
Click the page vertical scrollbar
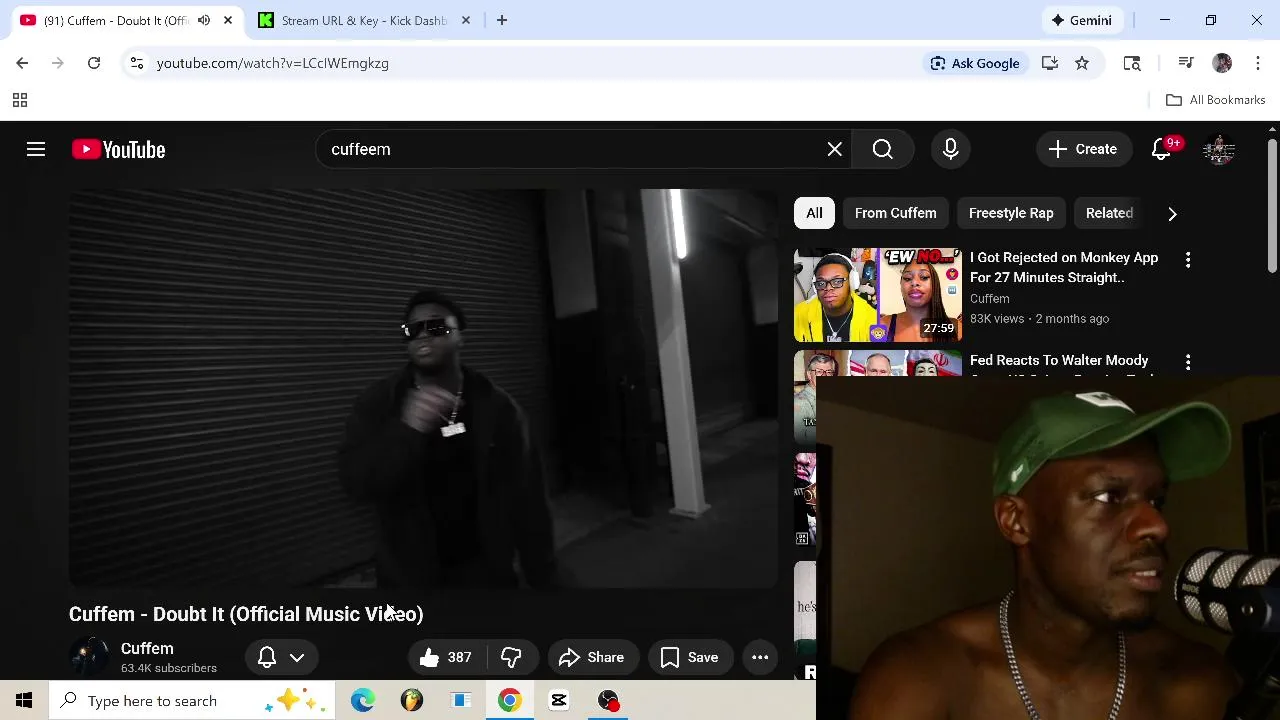(1272, 205)
